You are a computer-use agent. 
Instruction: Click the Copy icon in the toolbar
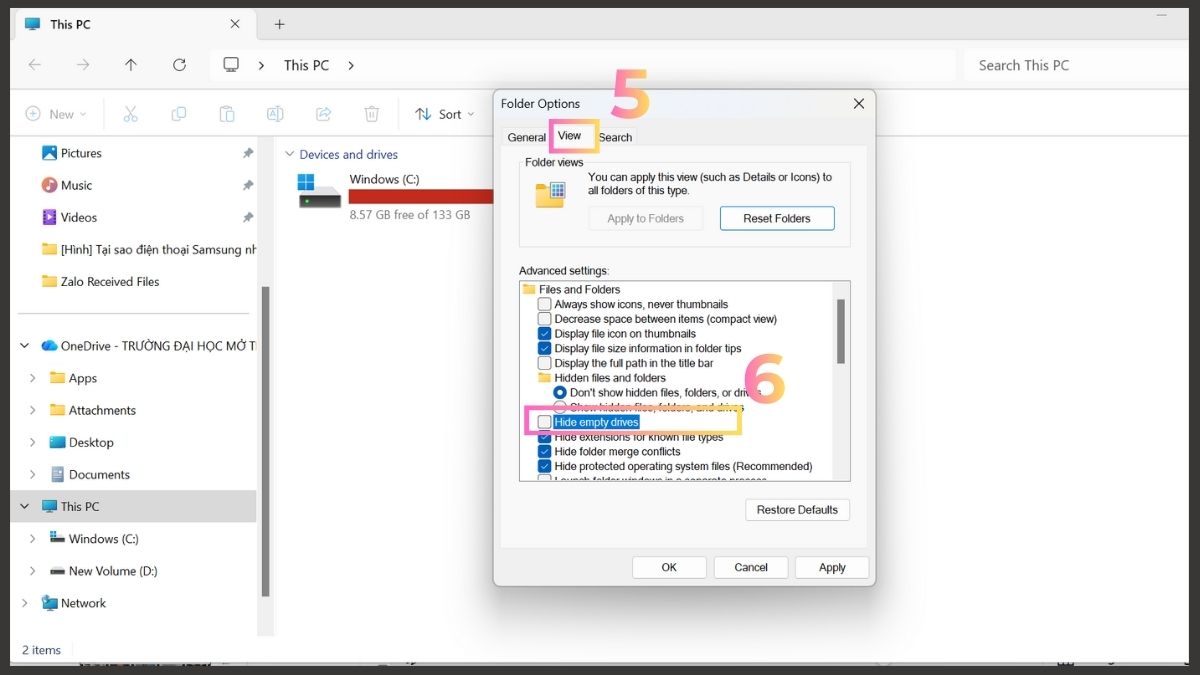[x=178, y=113]
